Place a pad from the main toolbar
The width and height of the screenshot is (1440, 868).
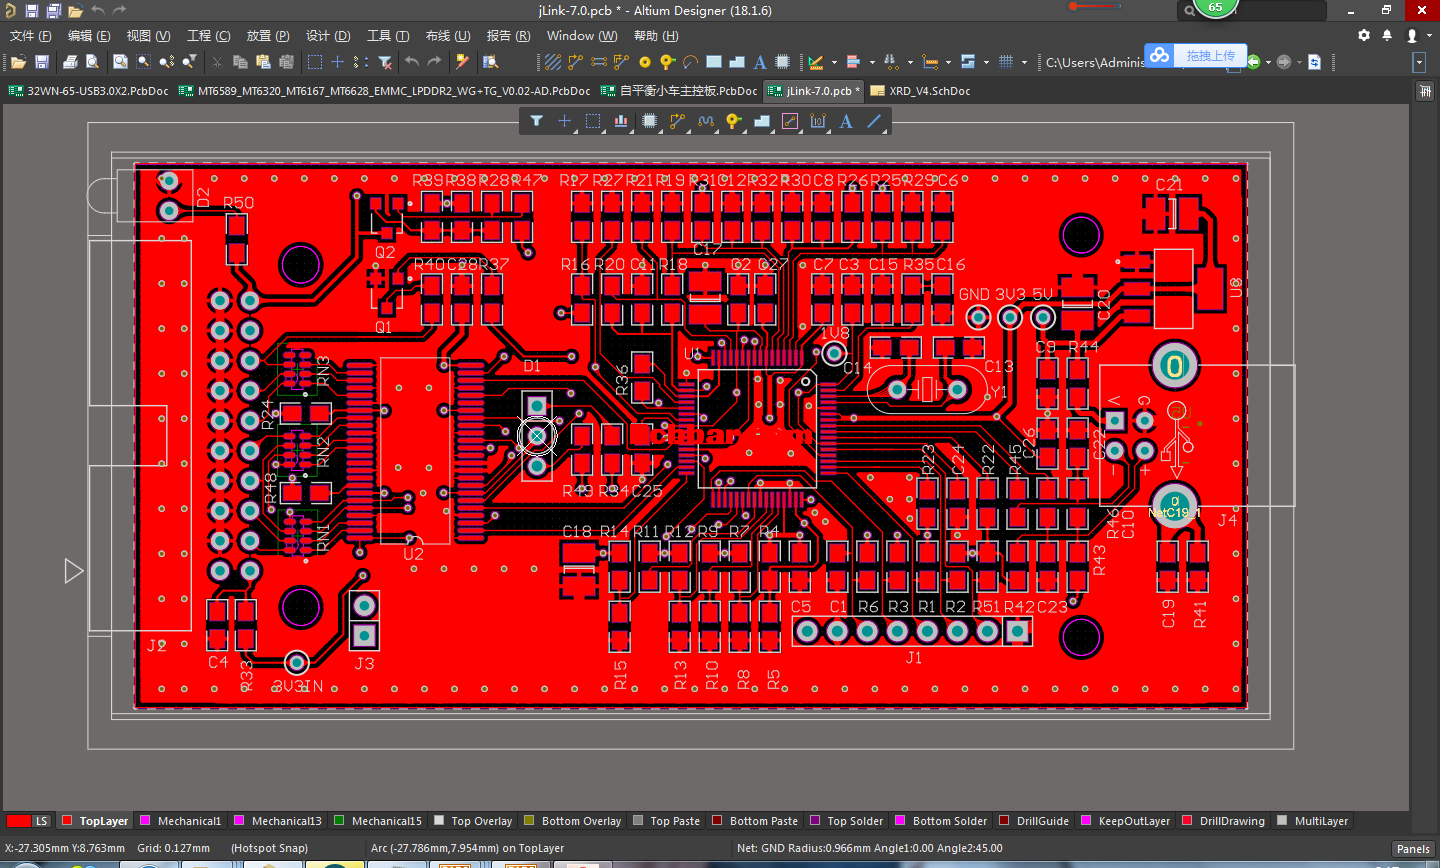tap(644, 62)
